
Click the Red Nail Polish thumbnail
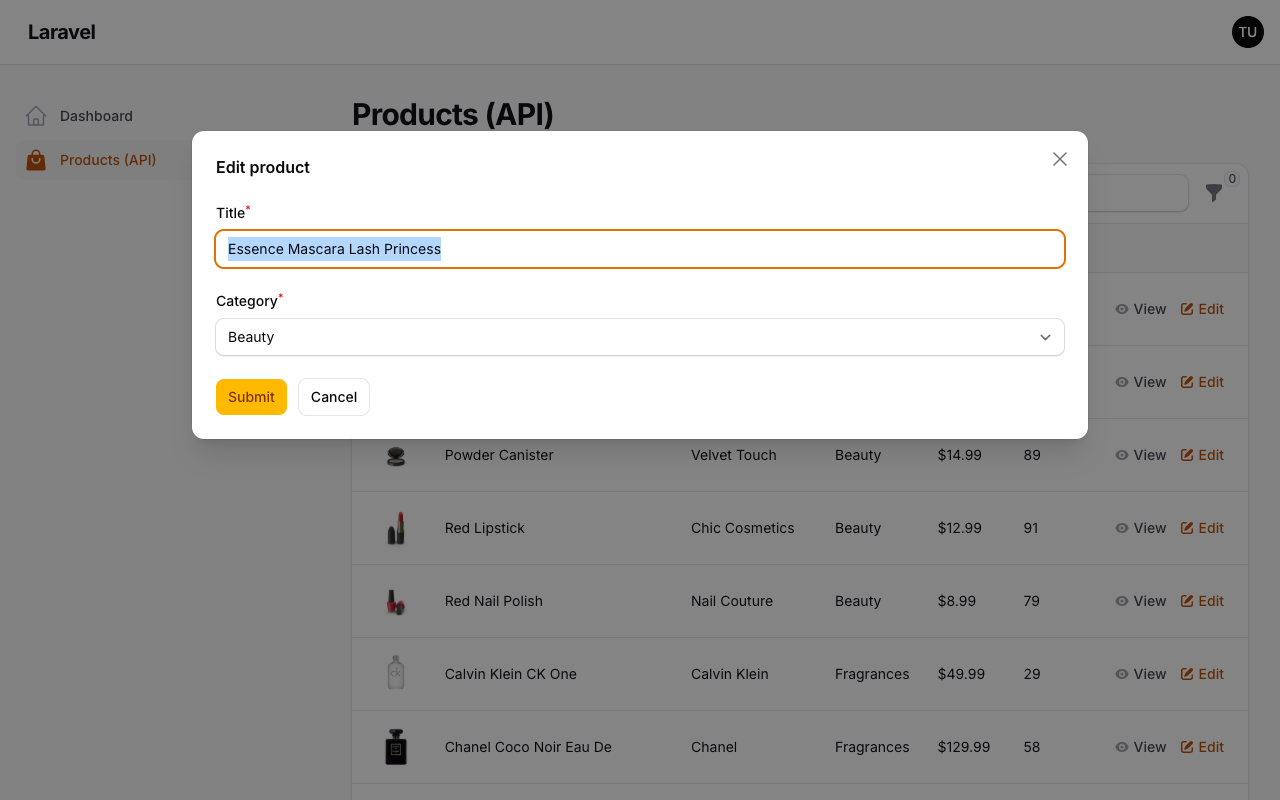(x=396, y=601)
